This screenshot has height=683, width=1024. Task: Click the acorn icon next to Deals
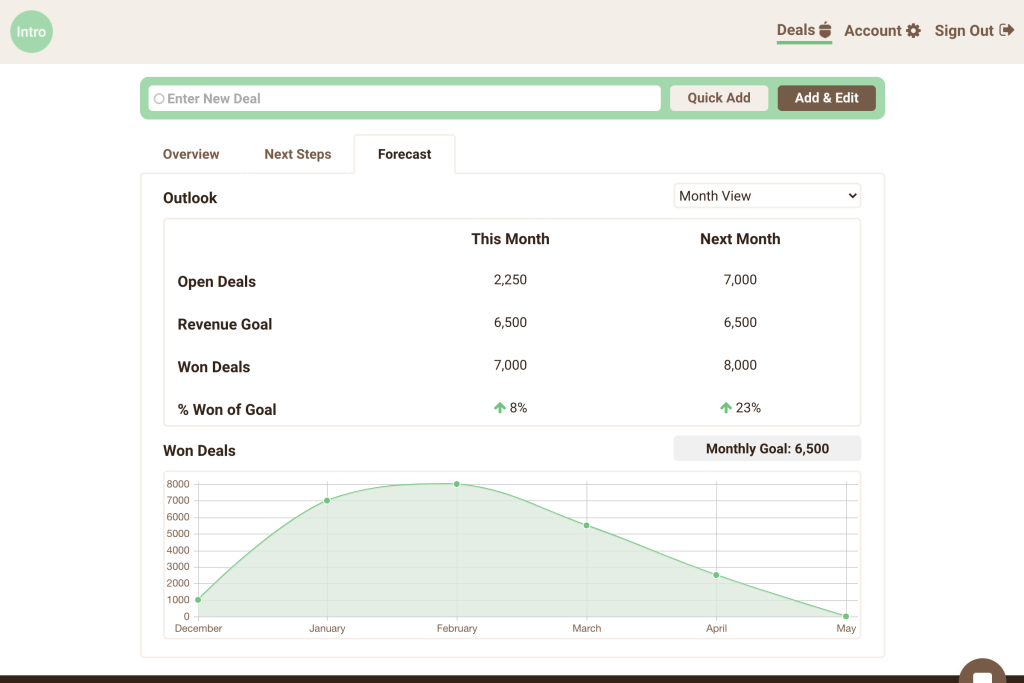click(x=825, y=30)
